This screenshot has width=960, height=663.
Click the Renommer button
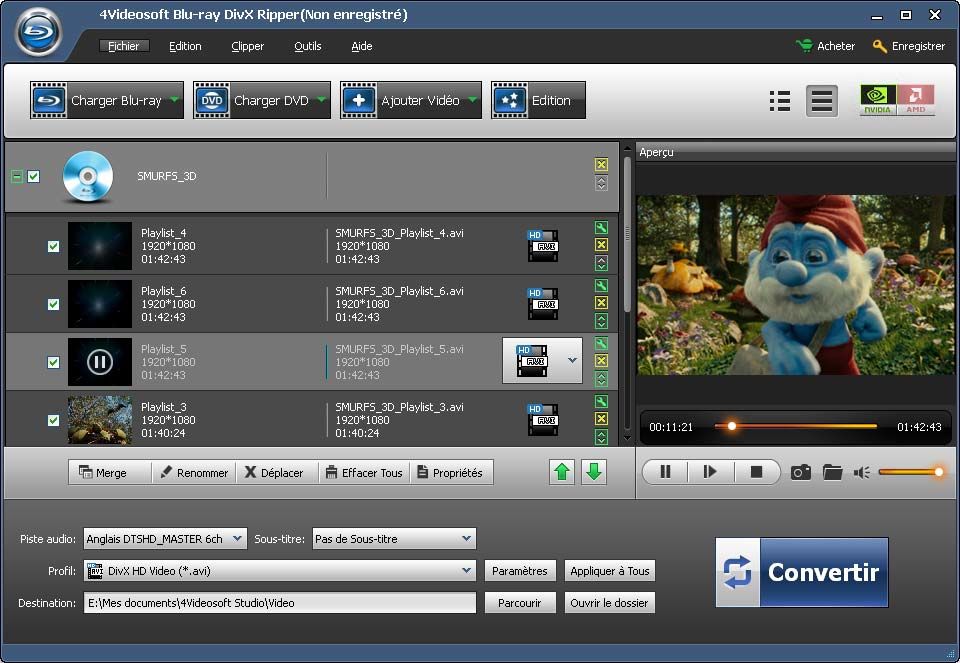coord(193,473)
